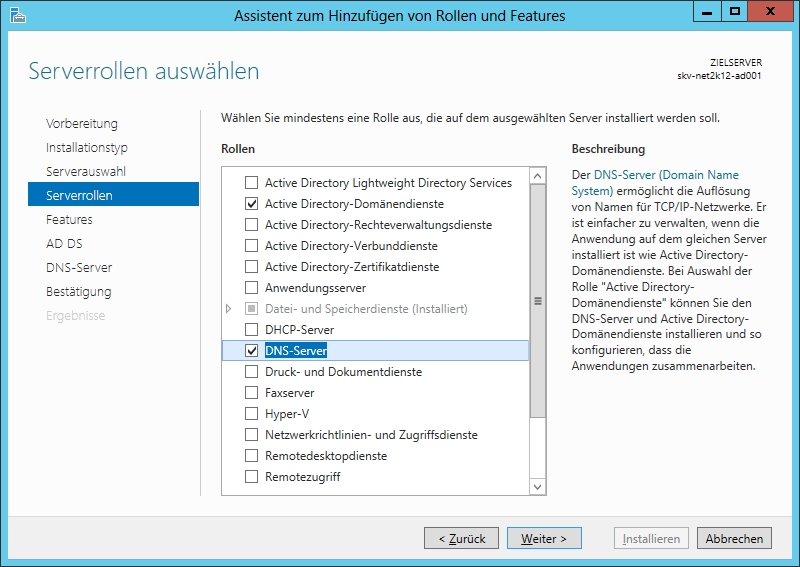
Task: Enable the Hyper-V role checkbox
Action: [251, 414]
